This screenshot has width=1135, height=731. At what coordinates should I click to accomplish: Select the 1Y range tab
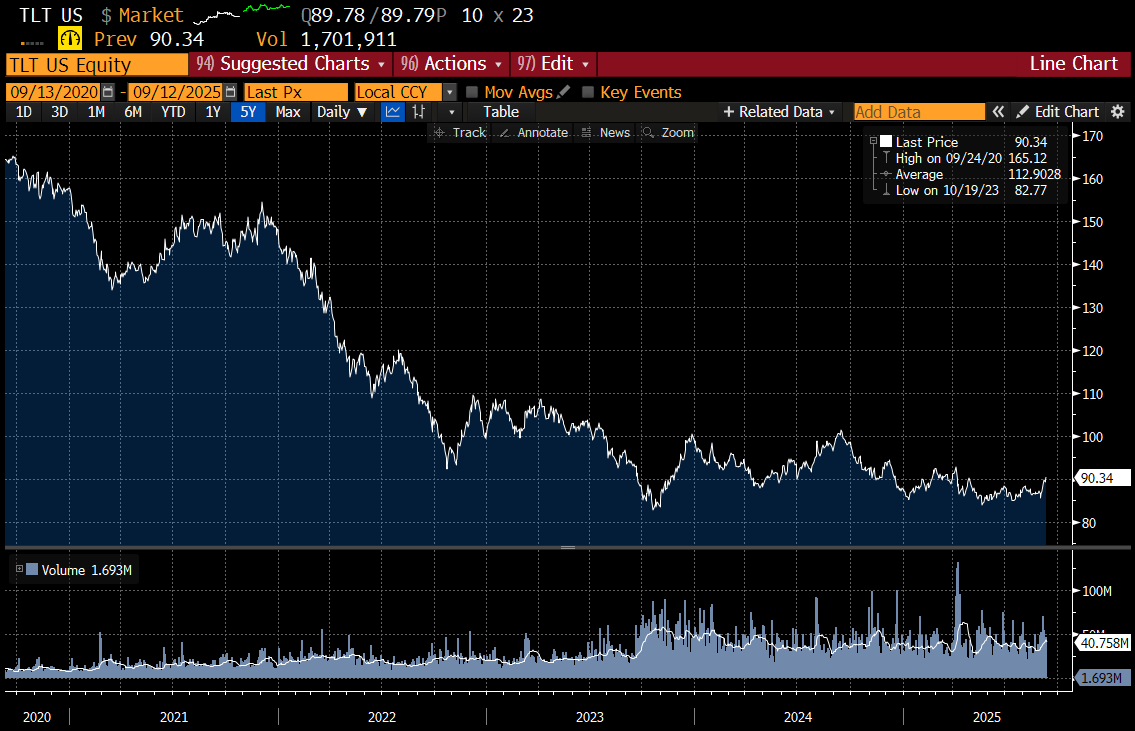213,112
